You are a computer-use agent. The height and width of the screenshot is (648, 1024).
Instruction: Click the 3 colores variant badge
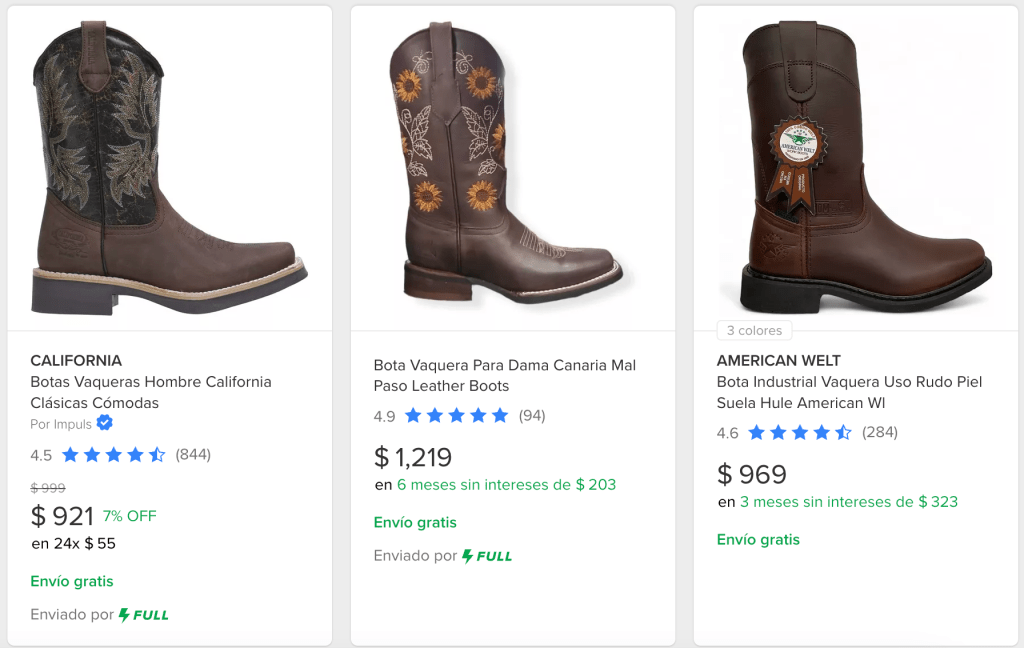(x=754, y=331)
